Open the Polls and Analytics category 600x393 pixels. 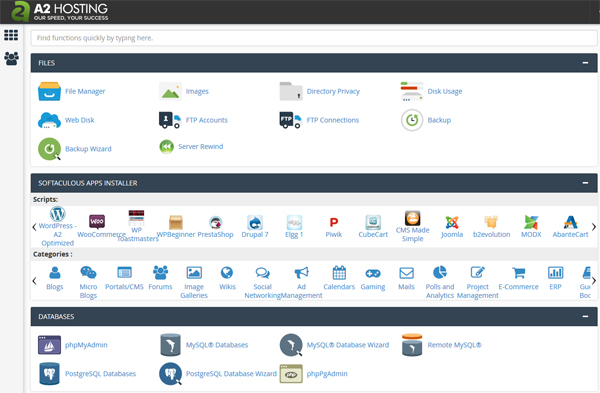point(440,282)
